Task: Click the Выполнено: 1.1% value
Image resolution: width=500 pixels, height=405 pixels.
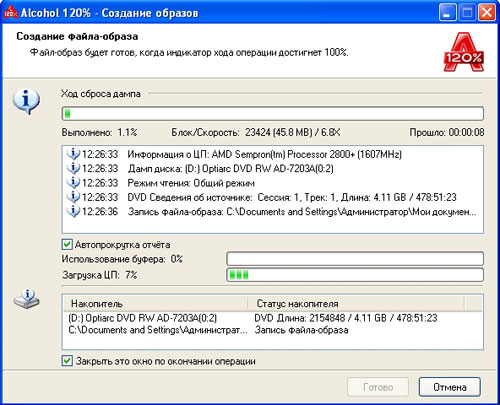Action: point(99,133)
